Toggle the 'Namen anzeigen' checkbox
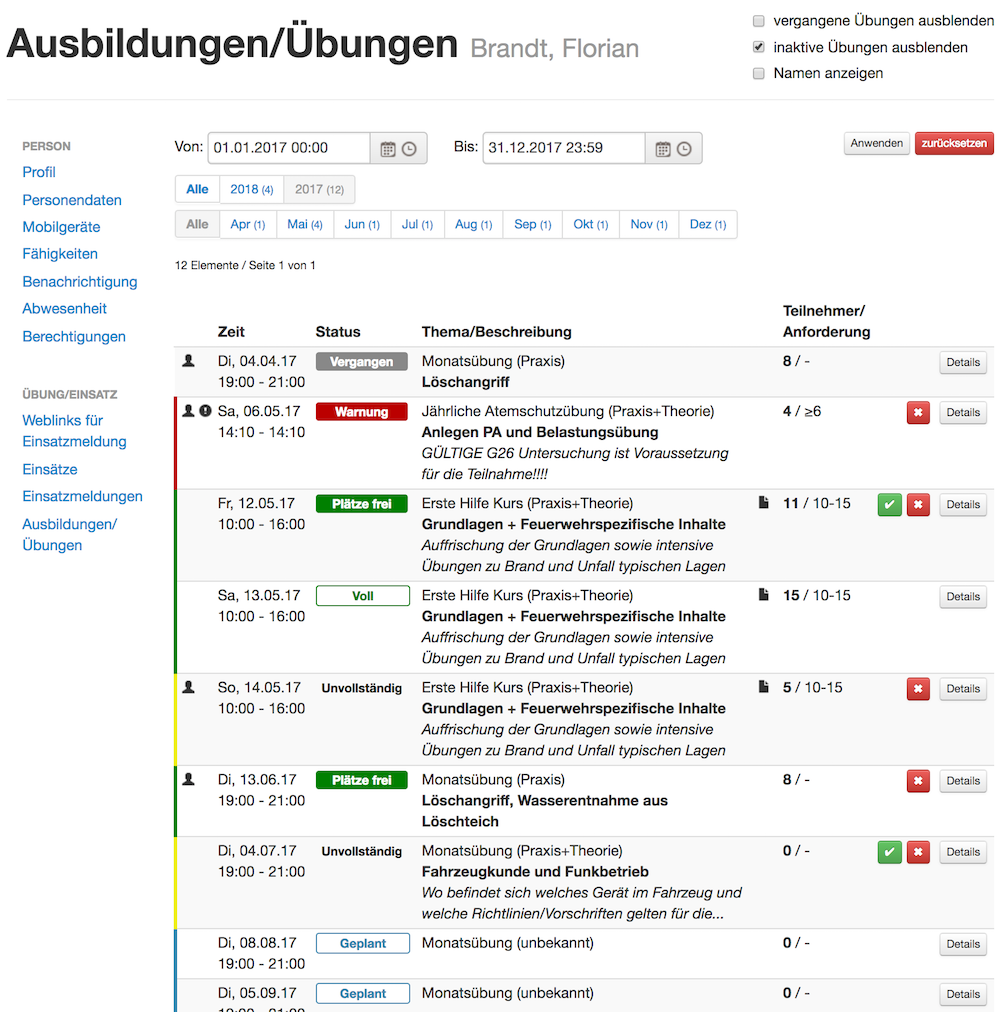This screenshot has width=1000, height=1012. pyautogui.click(x=759, y=73)
